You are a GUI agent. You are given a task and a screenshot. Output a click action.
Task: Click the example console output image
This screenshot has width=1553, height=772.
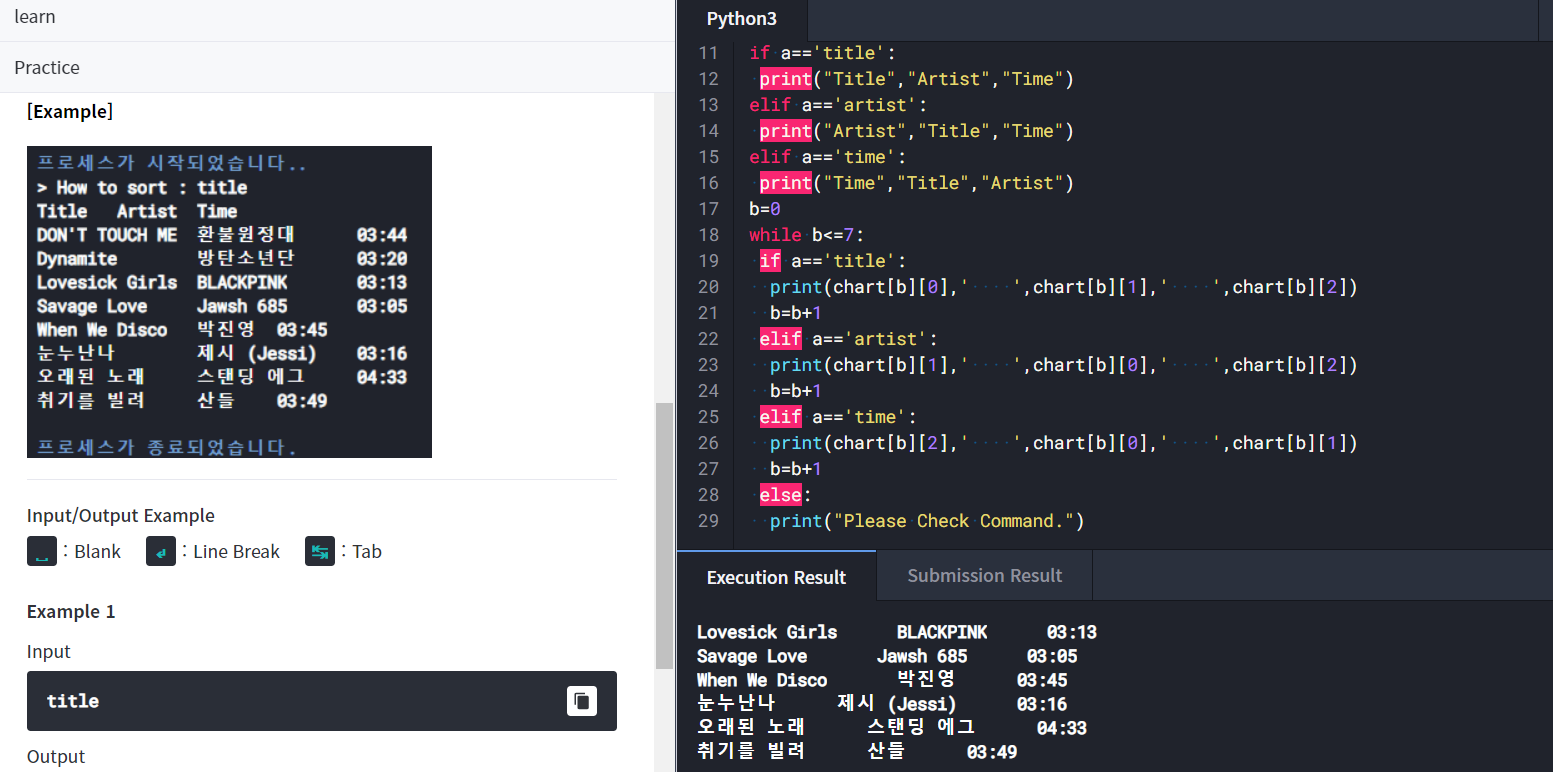coord(229,302)
